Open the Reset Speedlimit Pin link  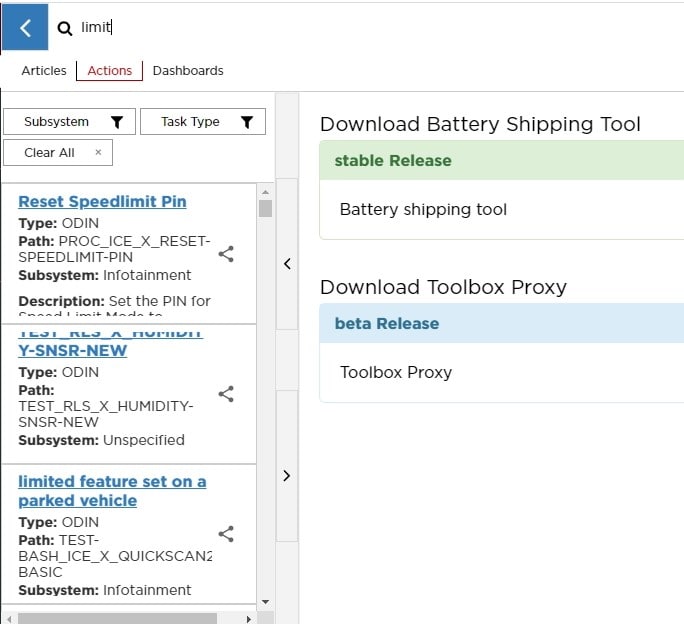coord(102,202)
